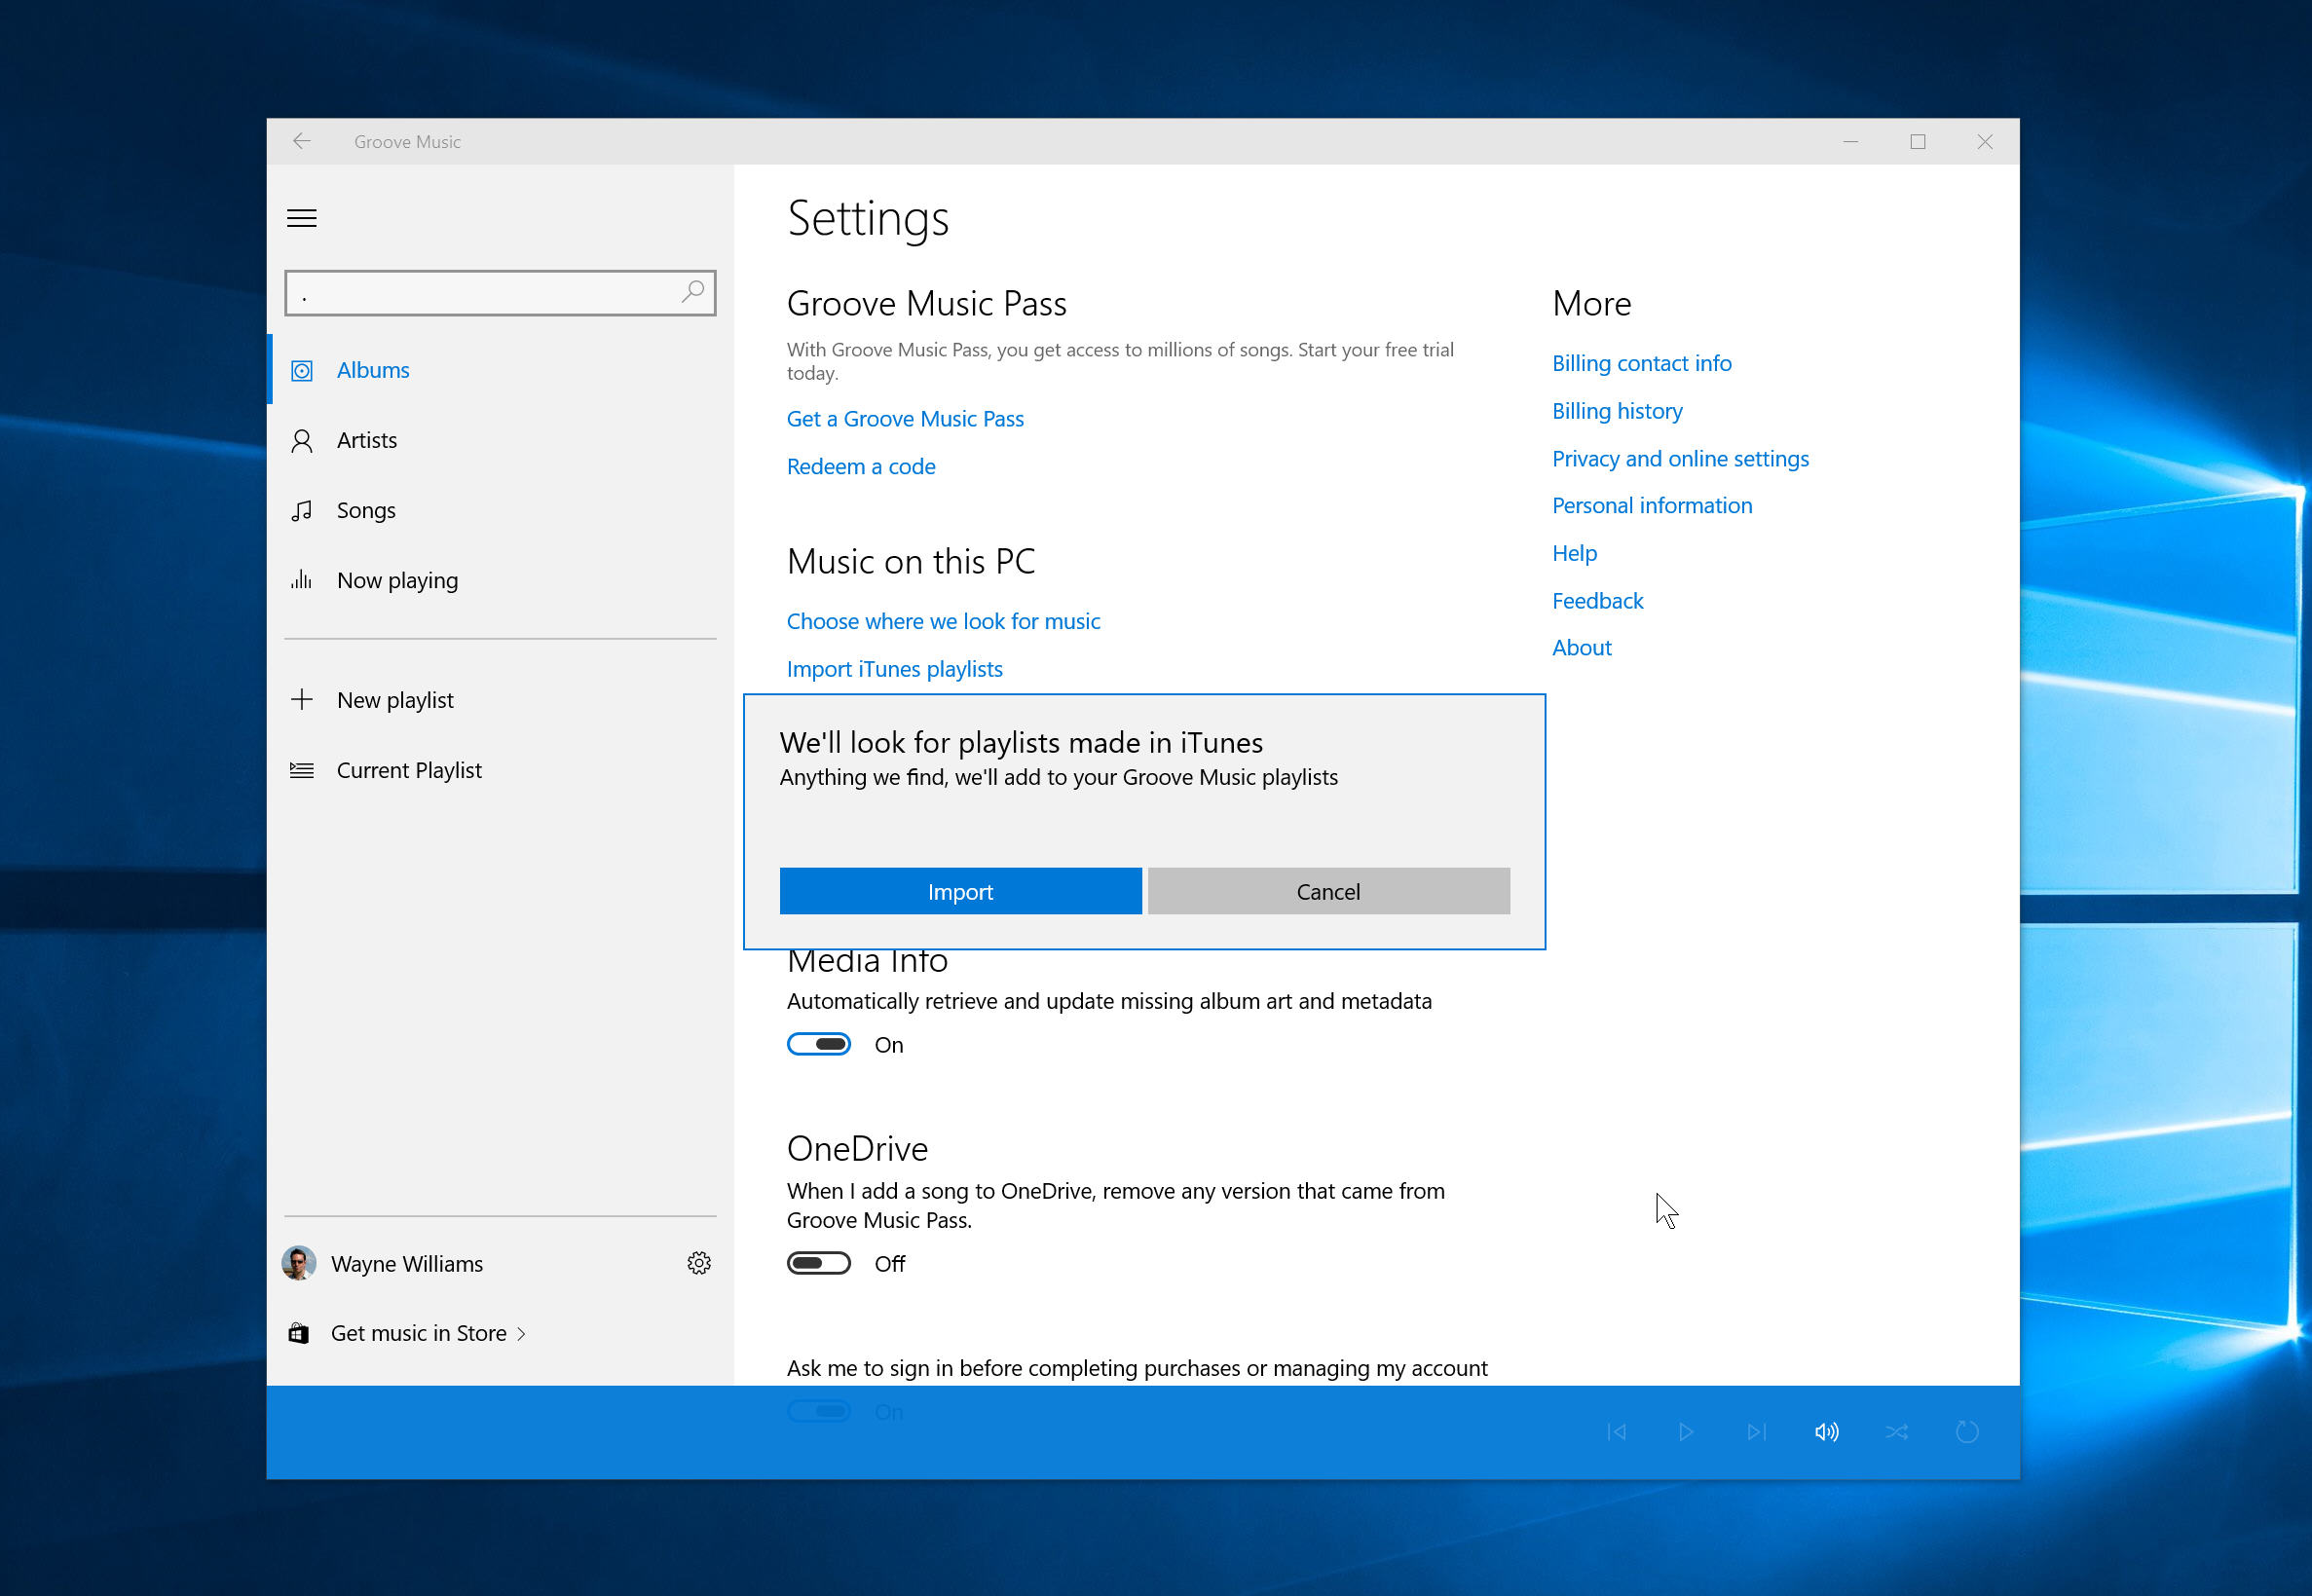Open Get a Groove Music Pass link
2312x1596 pixels.
905,419
